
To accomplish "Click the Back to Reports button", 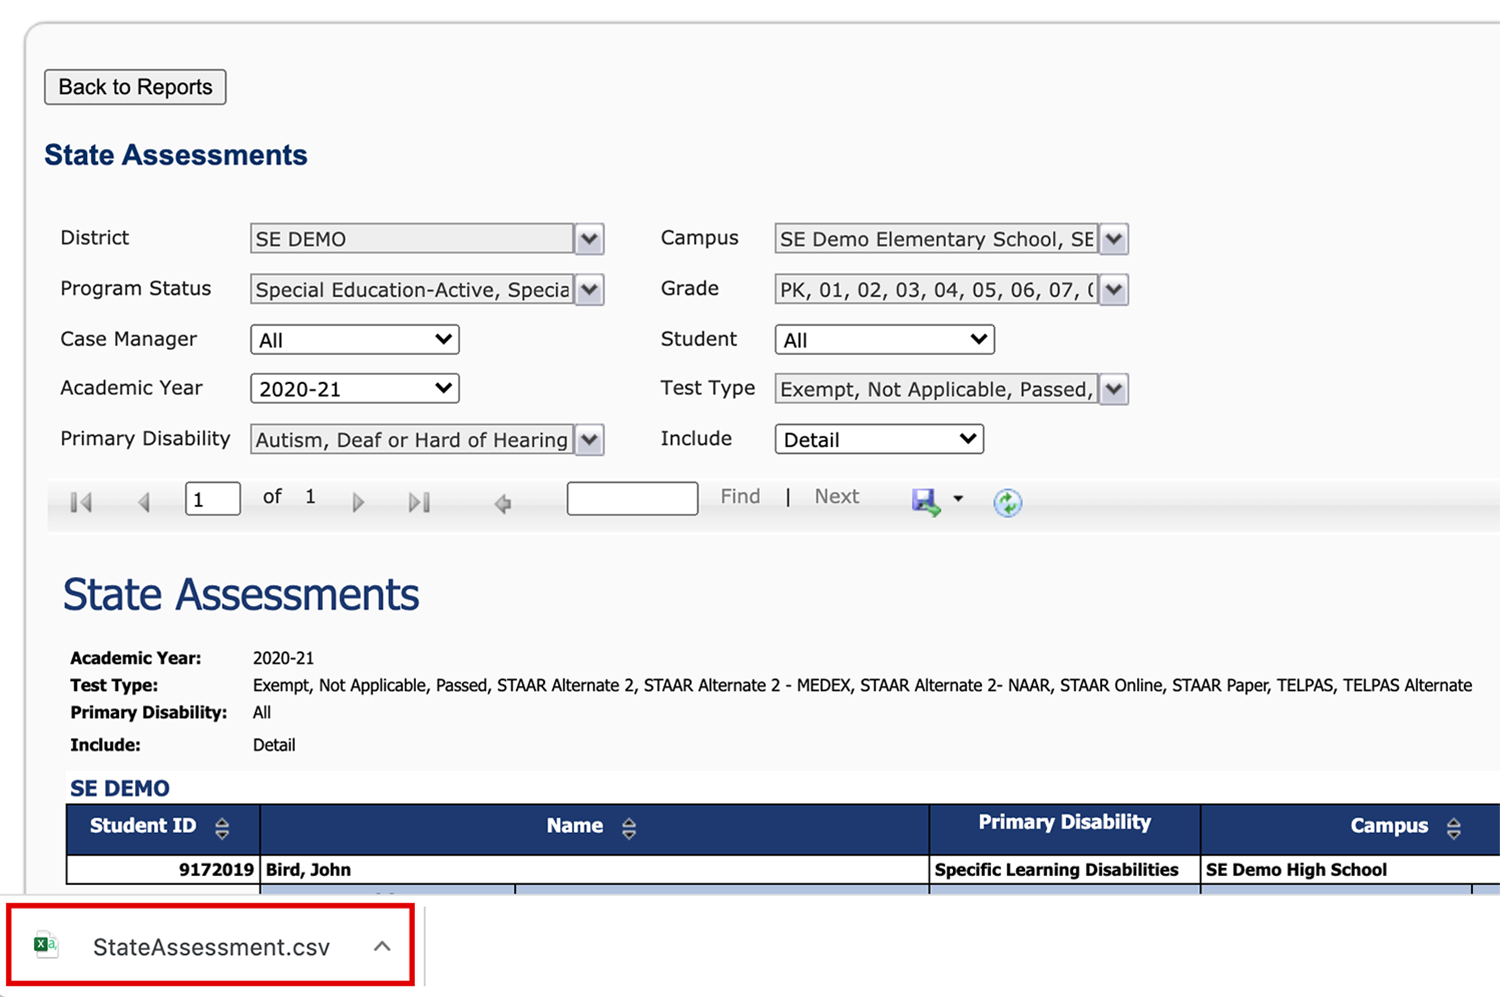I will click(135, 87).
